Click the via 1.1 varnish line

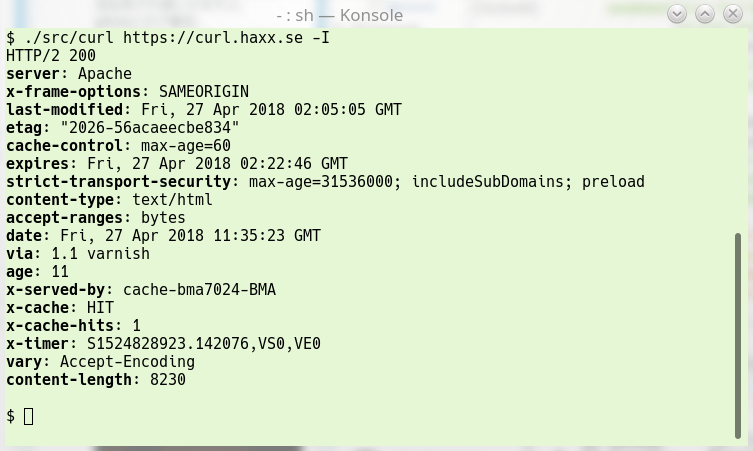pyautogui.click(x=78, y=254)
